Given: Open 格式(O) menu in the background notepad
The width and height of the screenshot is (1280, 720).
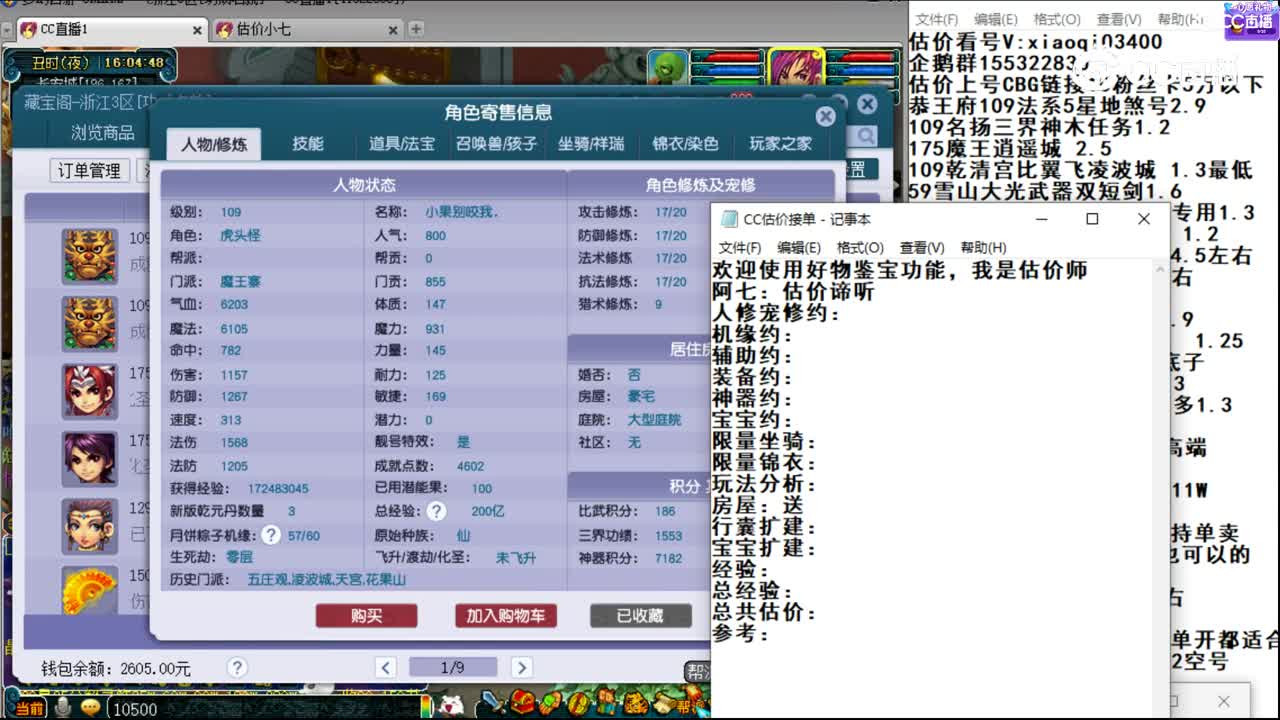Looking at the screenshot, I should point(1057,19).
